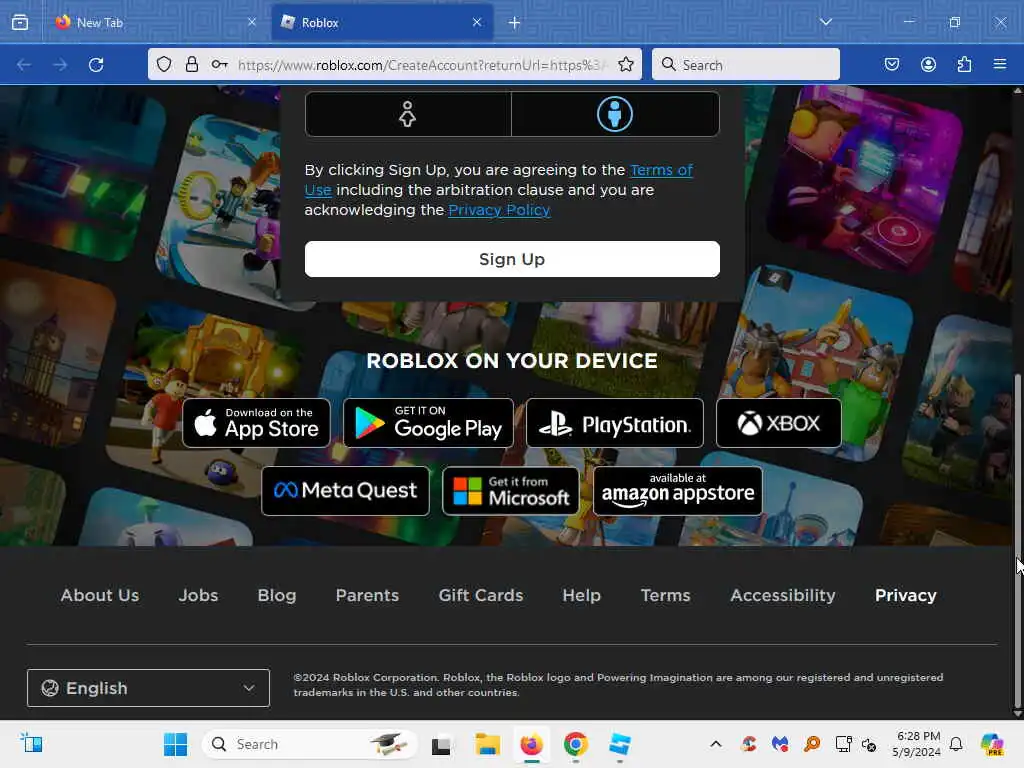Click the Firefox Search box

point(746,64)
